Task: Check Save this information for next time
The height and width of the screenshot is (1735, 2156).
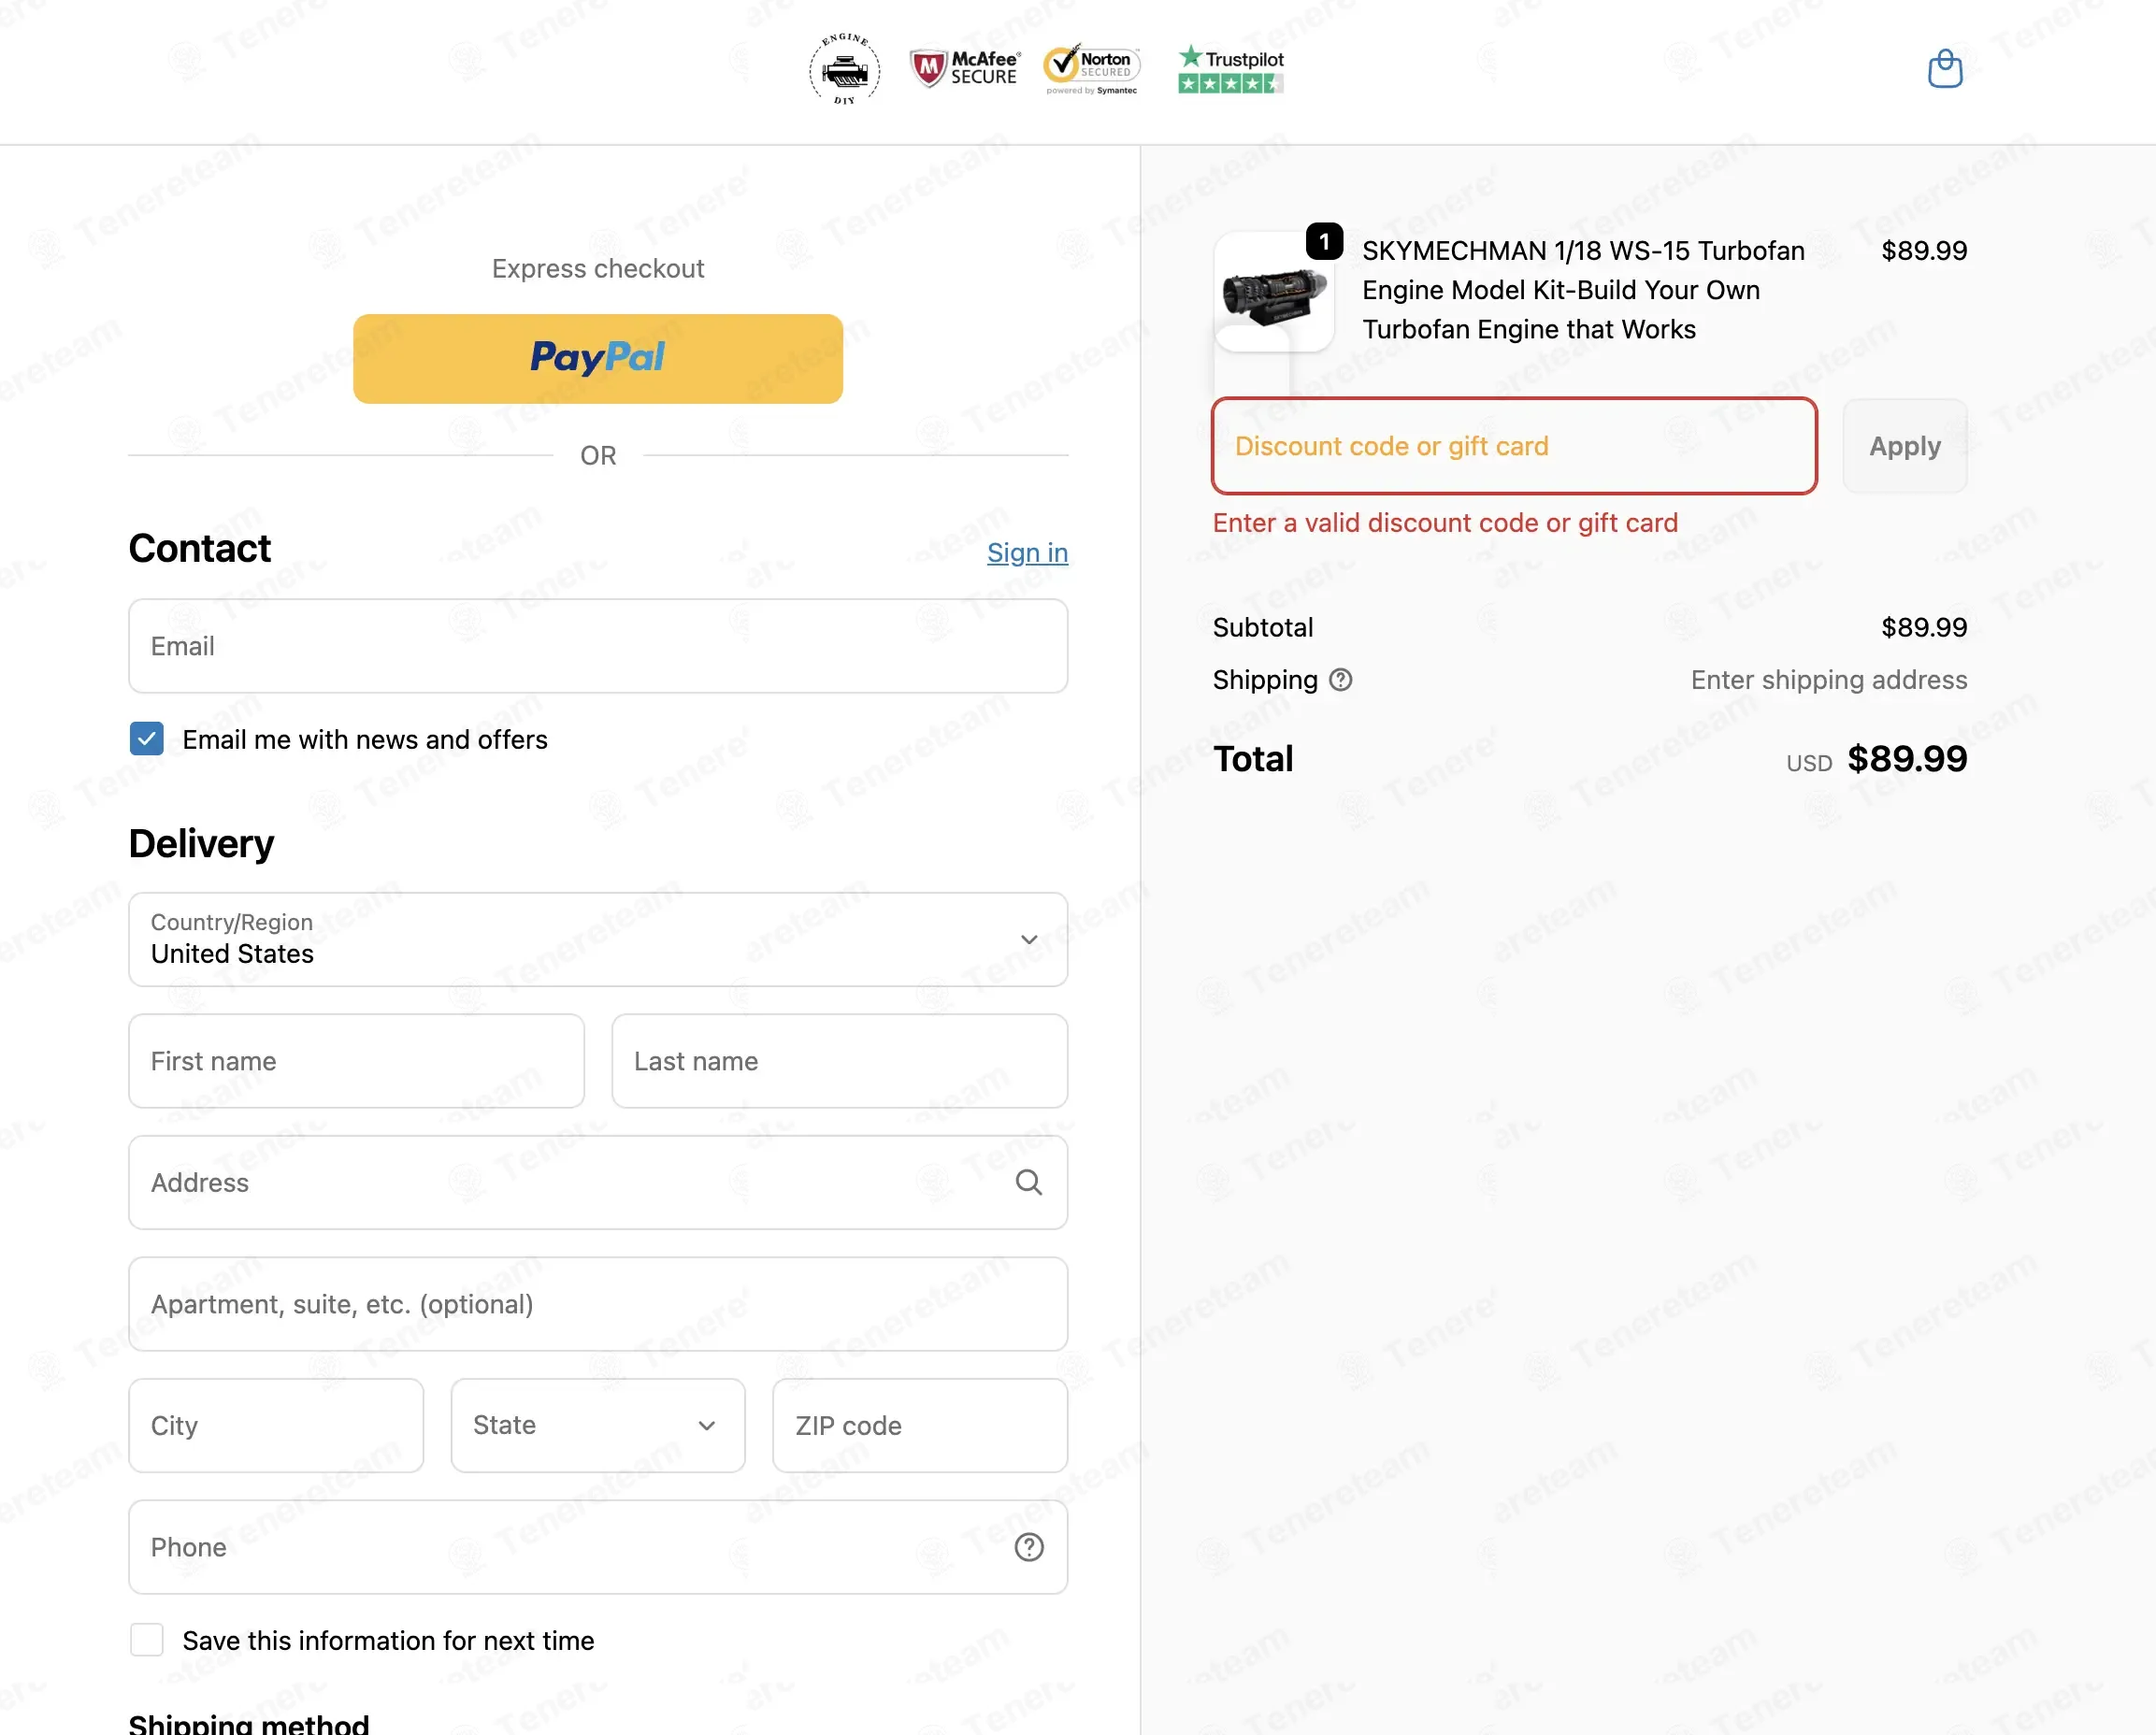Action: click(x=147, y=1640)
